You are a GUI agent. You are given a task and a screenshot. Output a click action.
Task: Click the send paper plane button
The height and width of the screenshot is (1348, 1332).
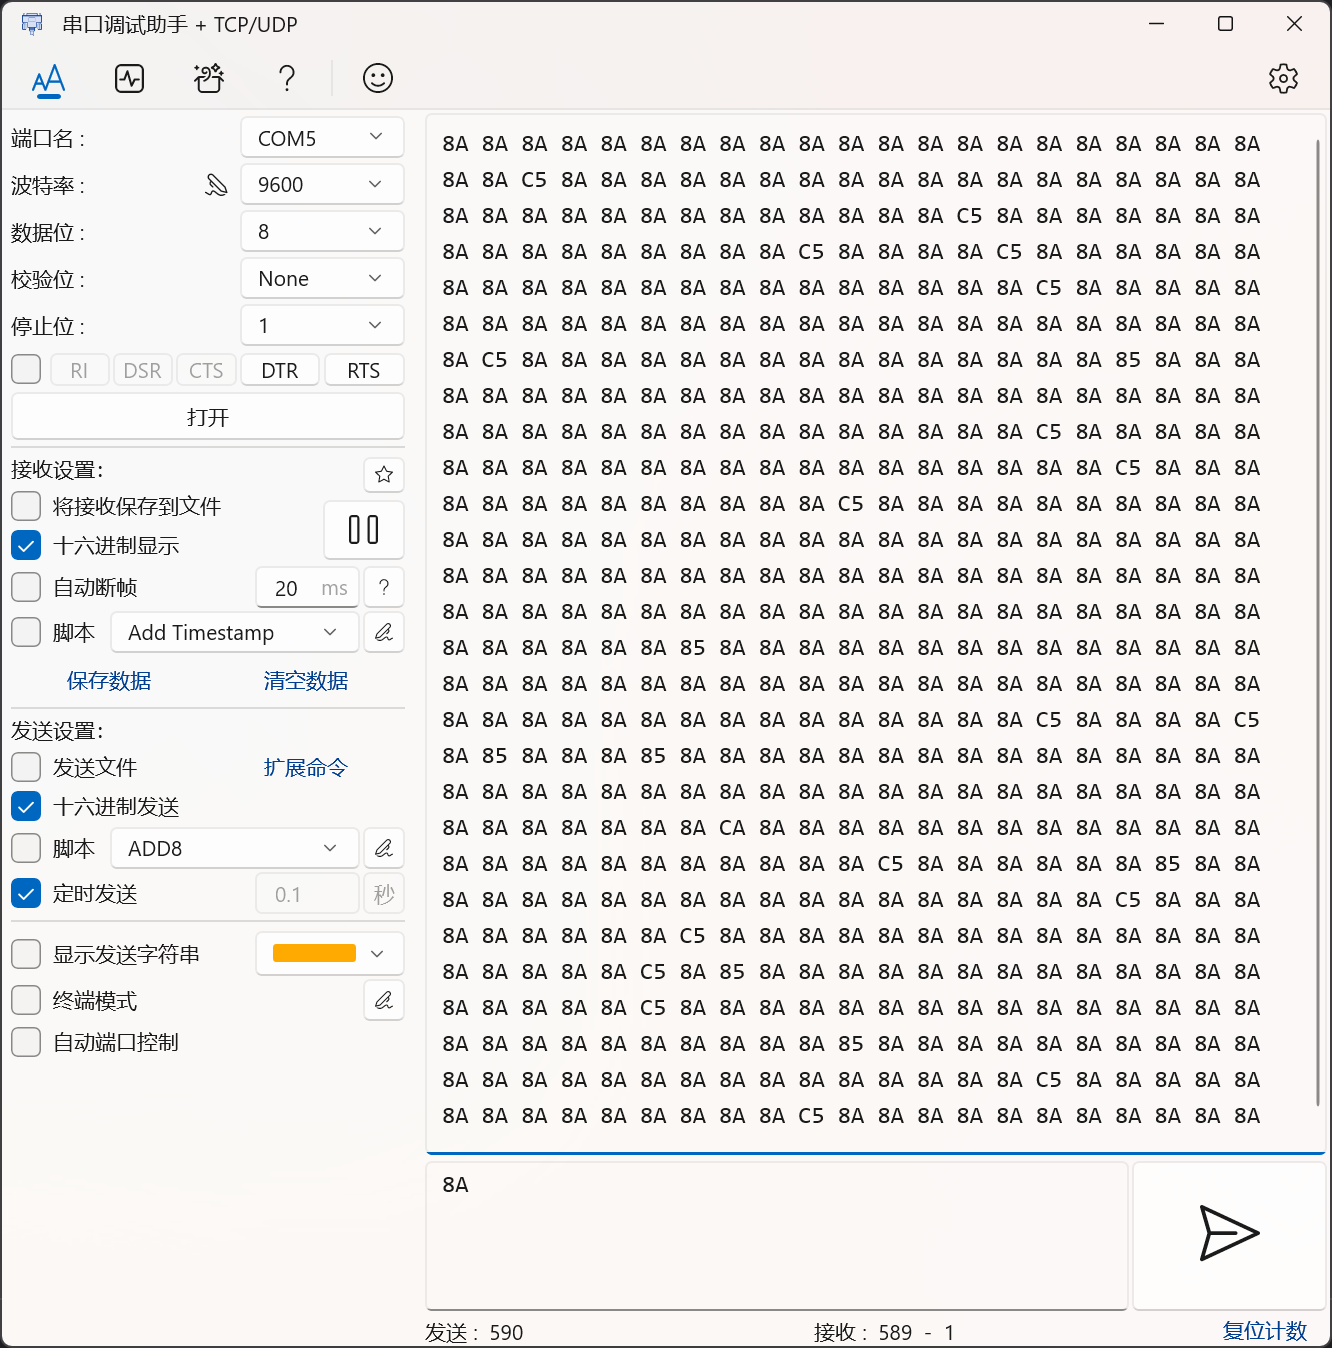pos(1228,1235)
